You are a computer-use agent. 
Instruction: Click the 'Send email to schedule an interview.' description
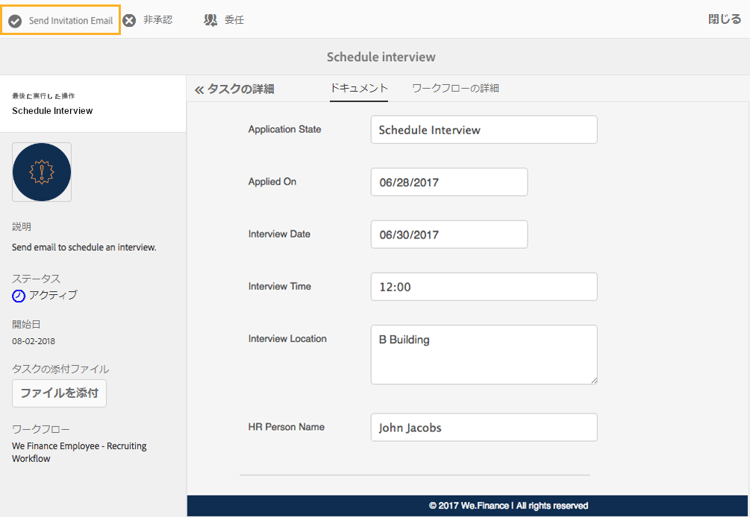[84, 247]
